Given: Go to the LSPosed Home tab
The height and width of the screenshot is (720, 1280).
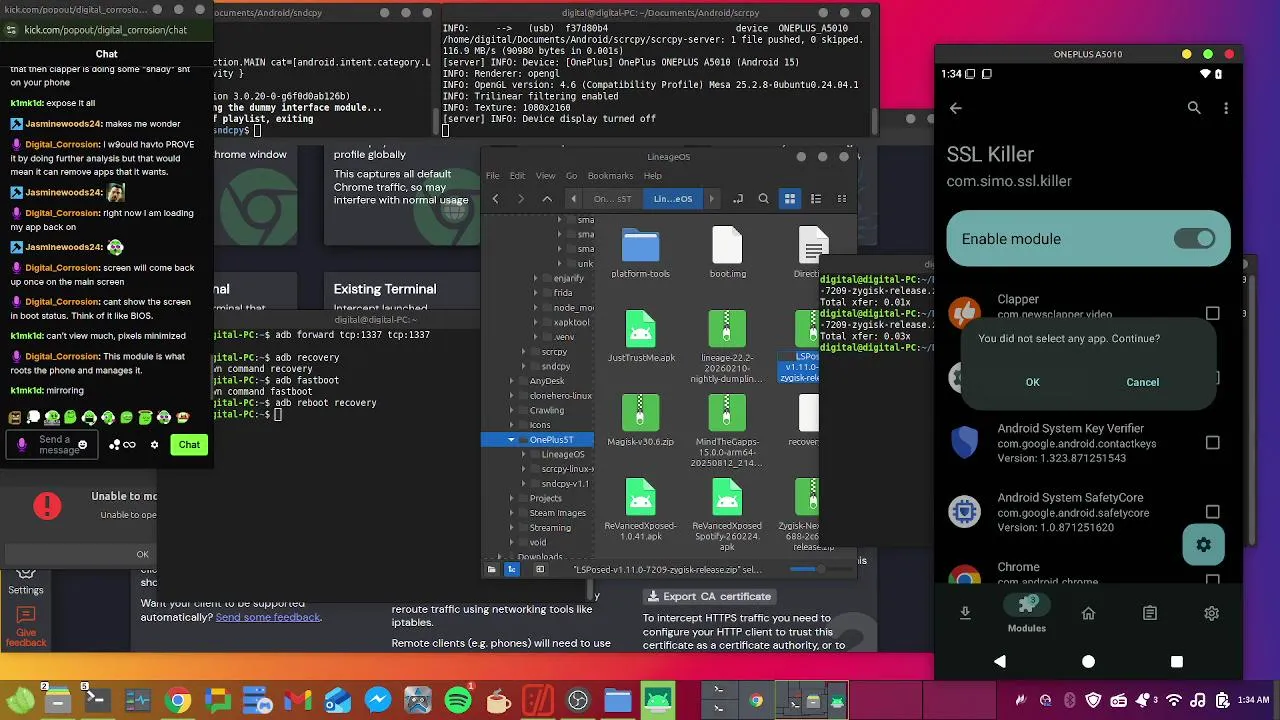Looking at the screenshot, I should point(1089,613).
